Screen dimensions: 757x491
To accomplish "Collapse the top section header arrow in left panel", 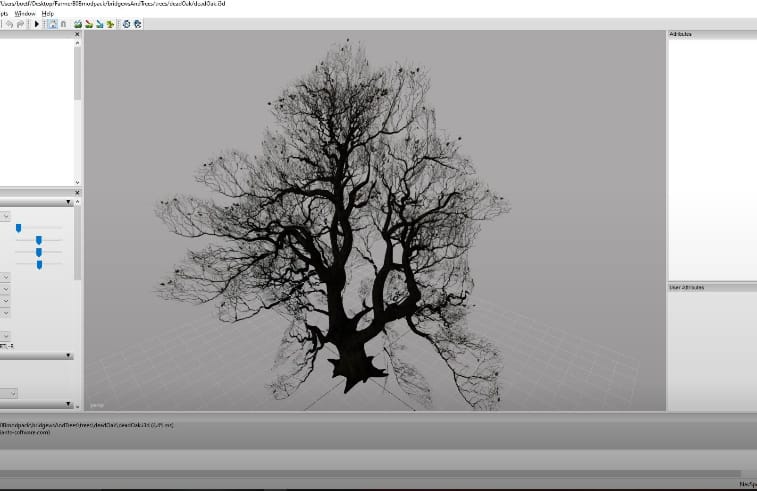I will [69, 202].
